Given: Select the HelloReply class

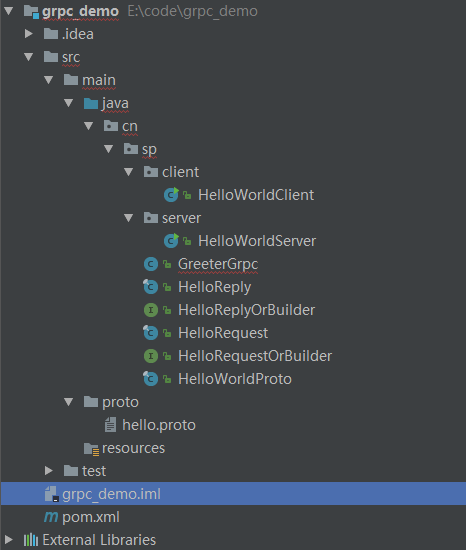Looking at the screenshot, I should point(215,287).
